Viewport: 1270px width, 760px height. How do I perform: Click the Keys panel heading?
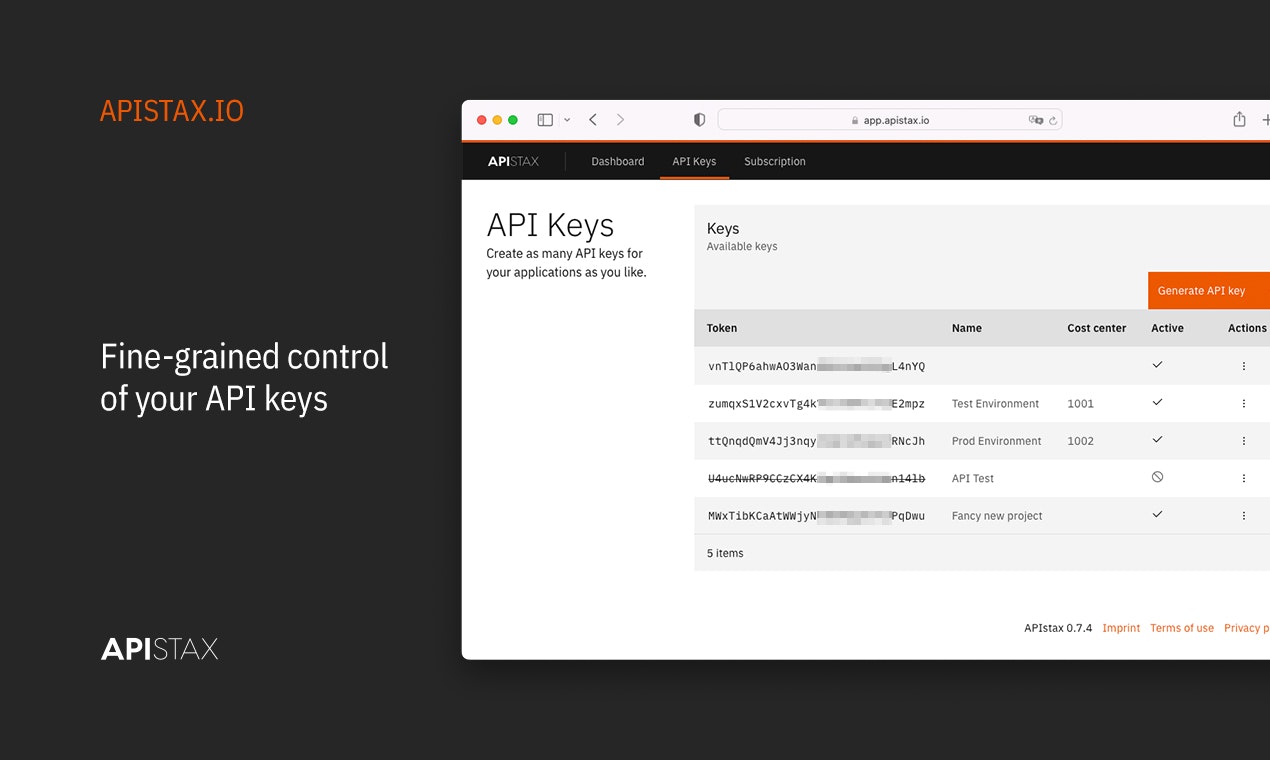pos(723,229)
